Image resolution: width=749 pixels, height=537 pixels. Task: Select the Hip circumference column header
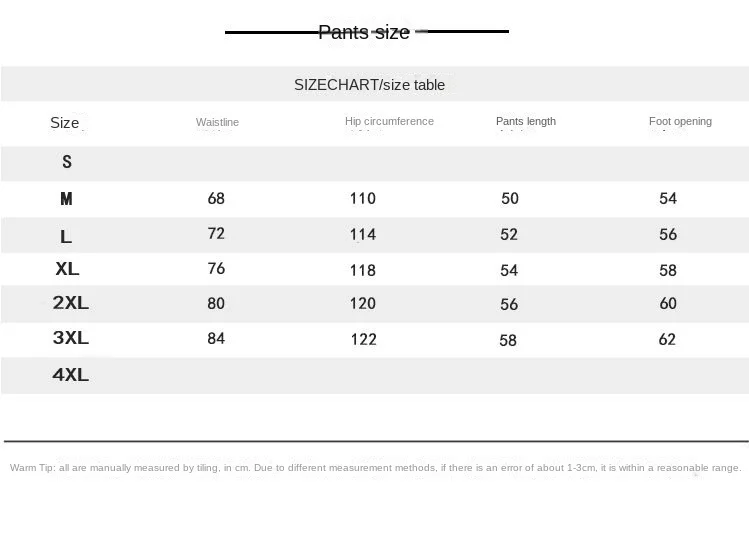click(389, 121)
